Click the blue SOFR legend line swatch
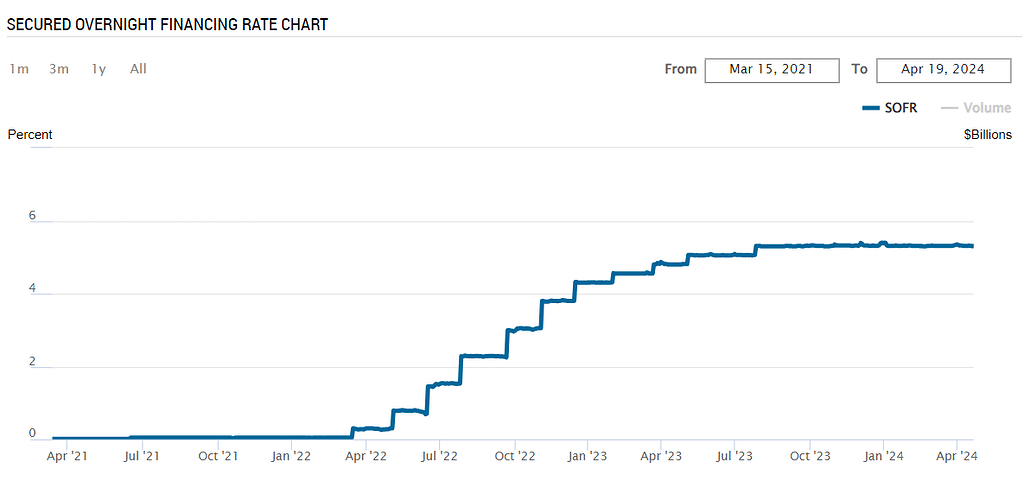The width and height of the screenshot is (1024, 481). pos(870,108)
